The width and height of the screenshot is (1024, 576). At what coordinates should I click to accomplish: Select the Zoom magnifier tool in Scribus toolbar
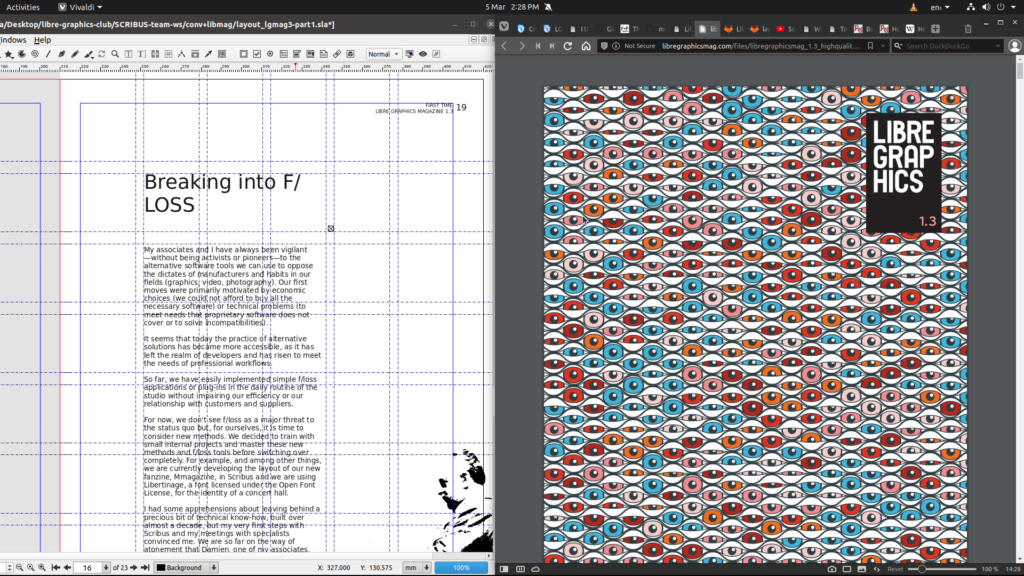[115, 54]
